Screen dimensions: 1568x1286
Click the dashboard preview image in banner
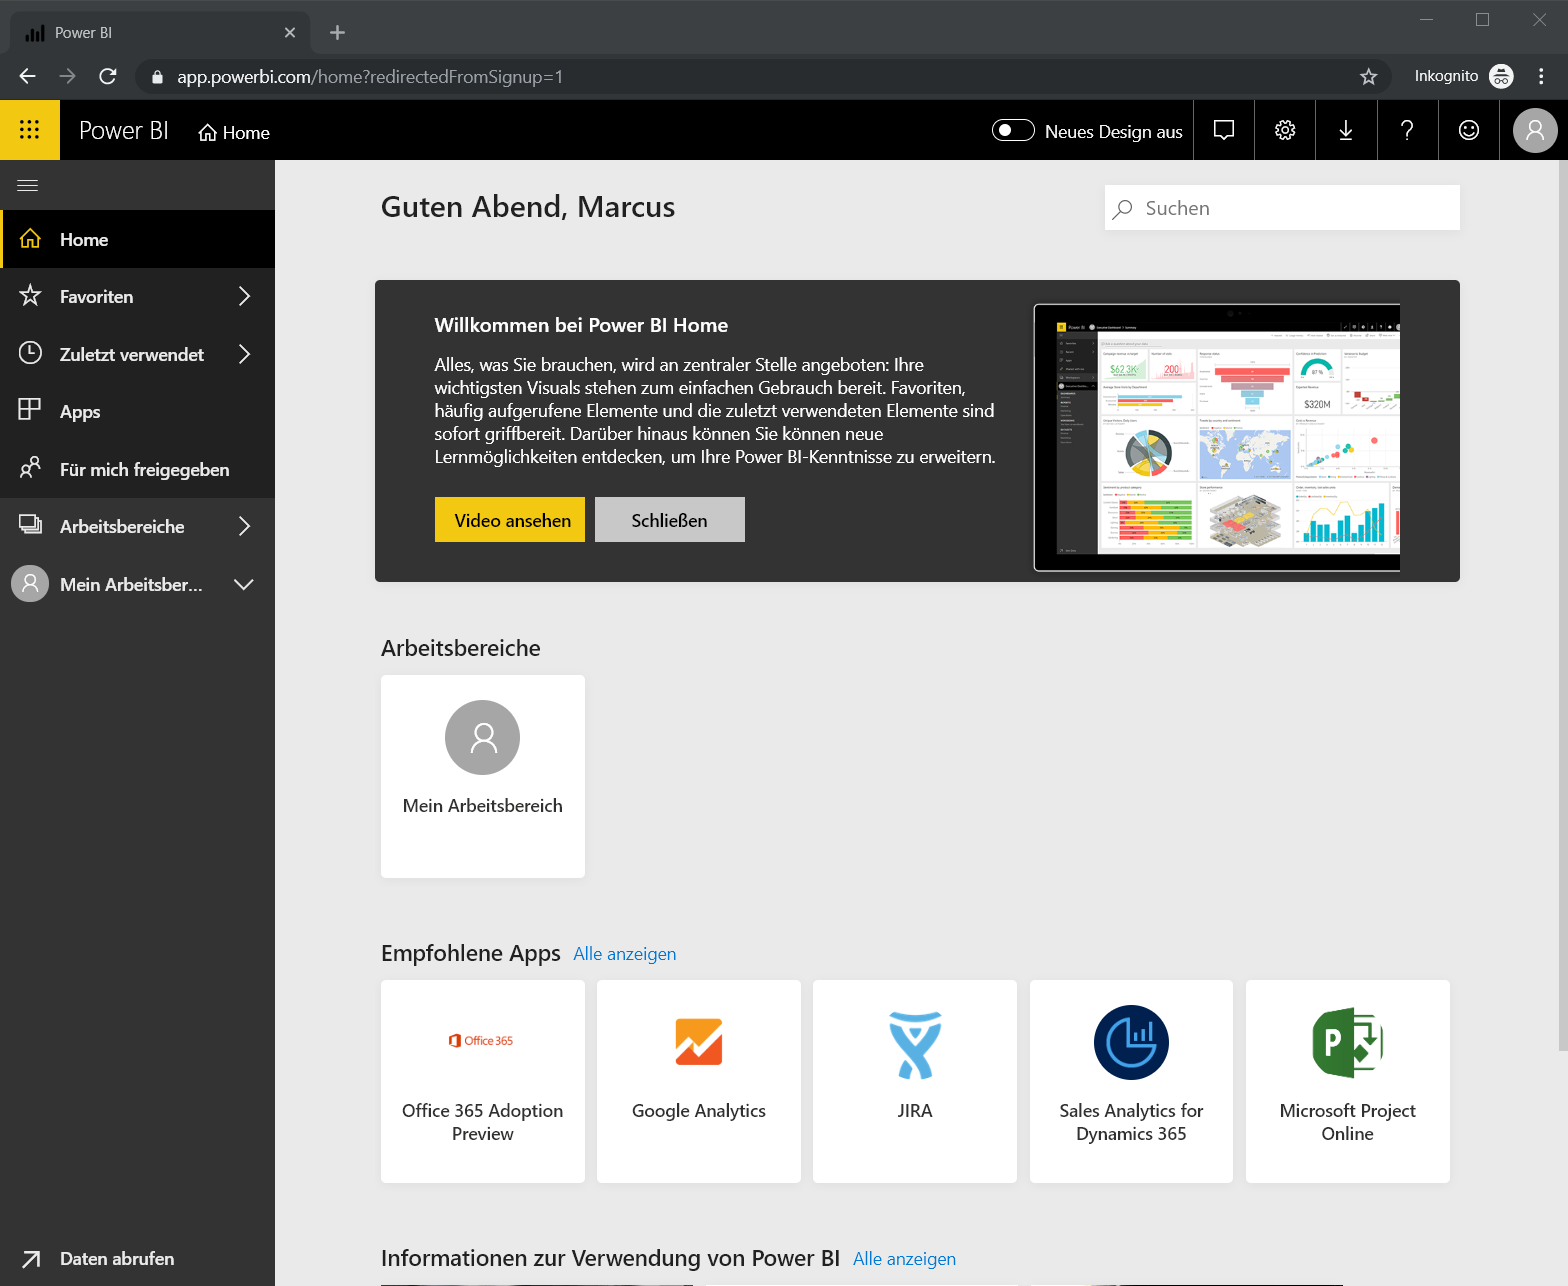click(x=1217, y=438)
